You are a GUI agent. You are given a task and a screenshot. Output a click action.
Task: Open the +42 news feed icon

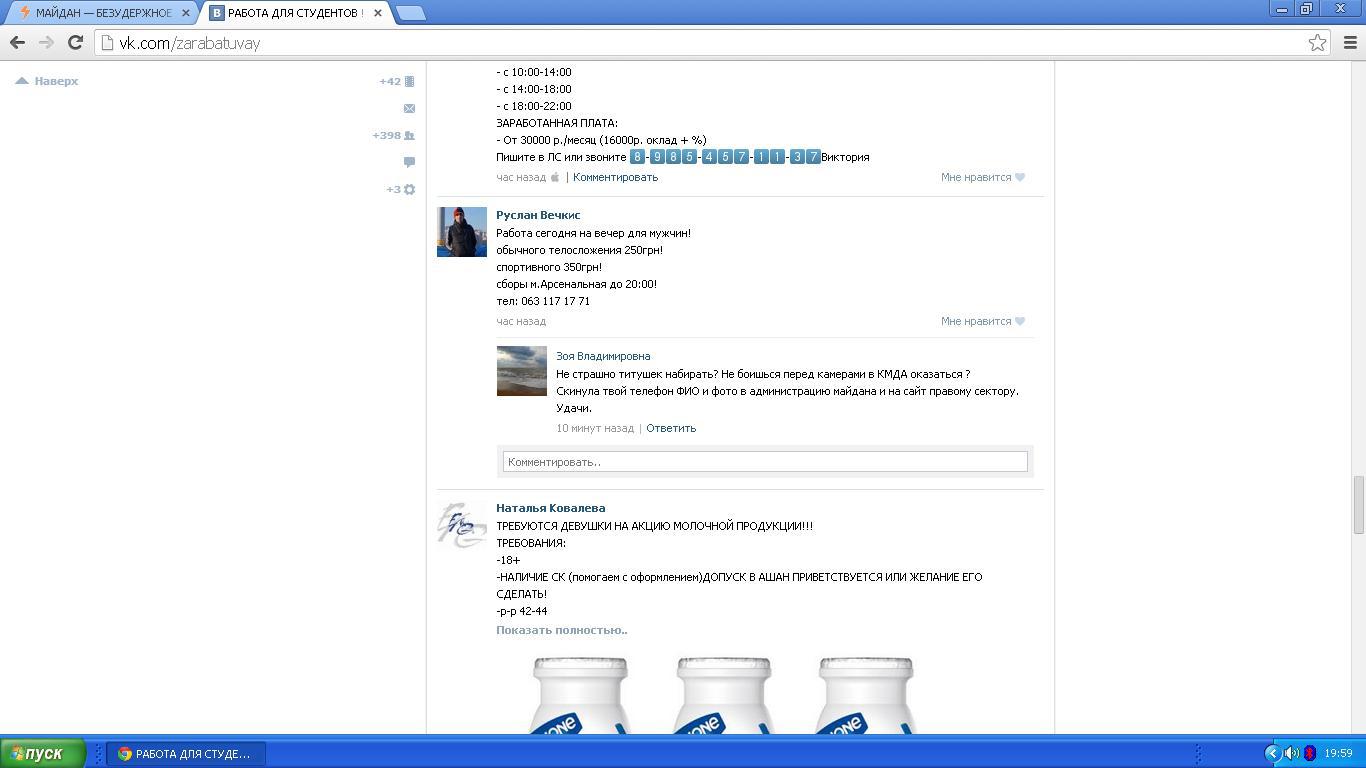pyautogui.click(x=397, y=81)
